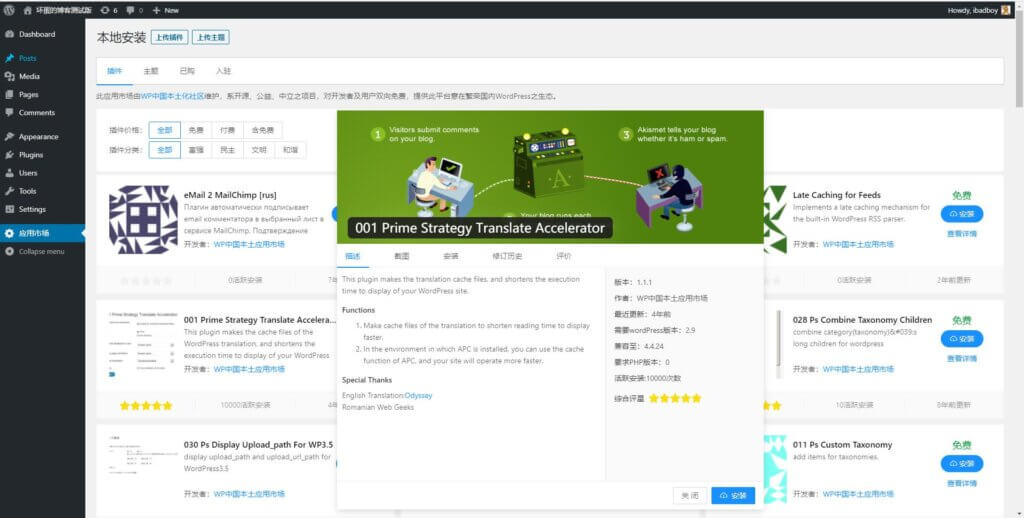Image resolution: width=1024 pixels, height=518 pixels.
Task: Select the 和谐 category filter
Action: (x=290, y=150)
